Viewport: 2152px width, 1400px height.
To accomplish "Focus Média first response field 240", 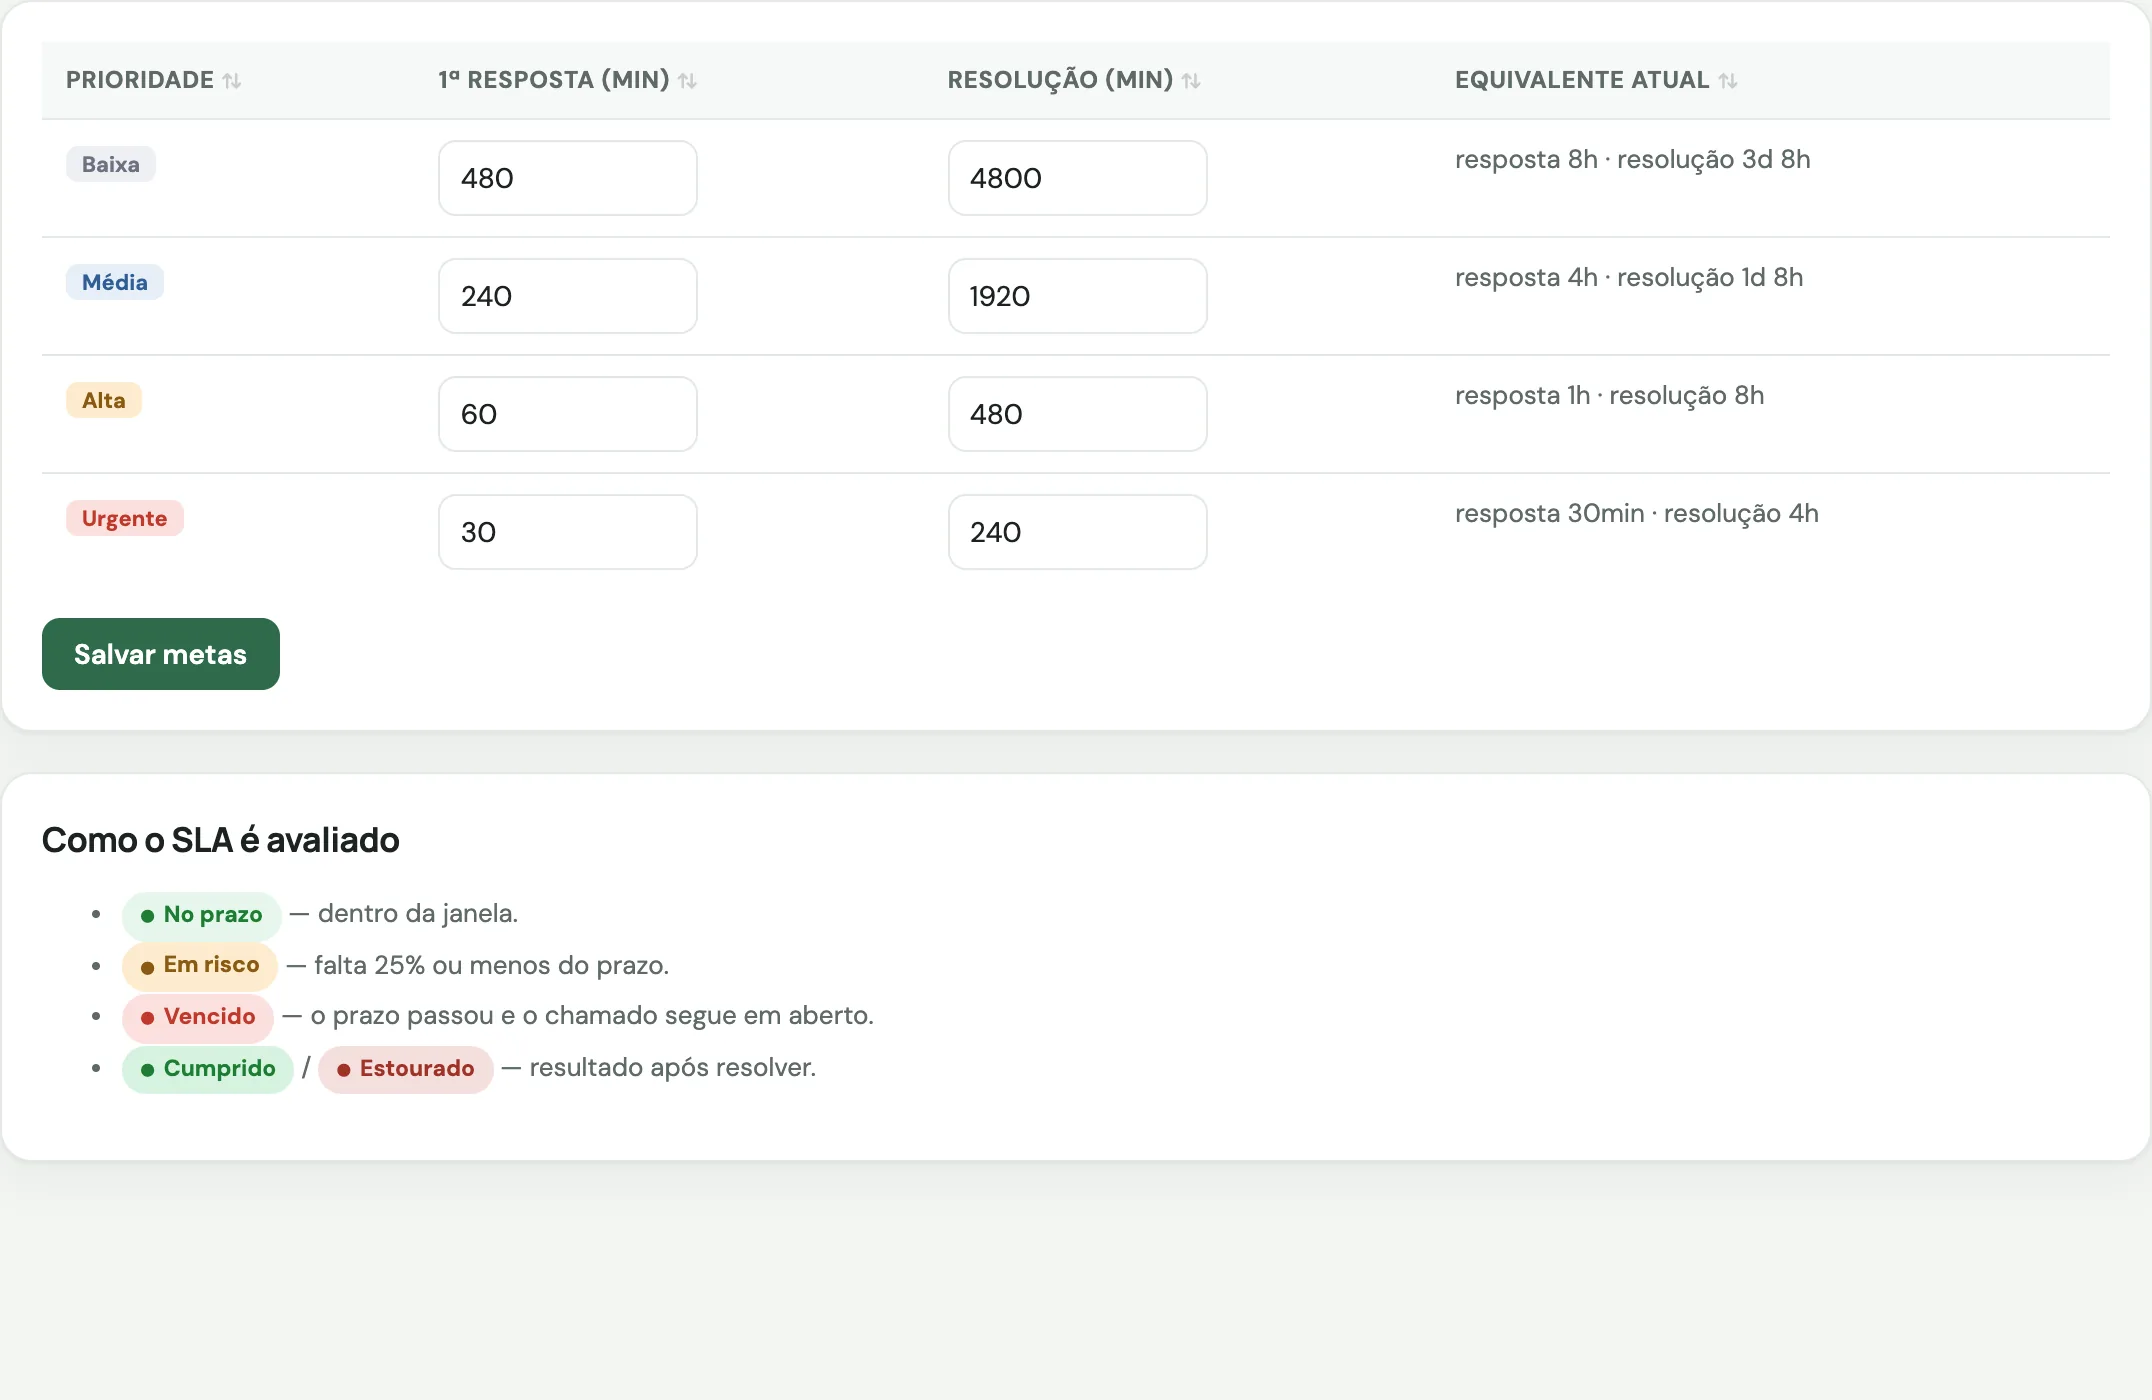I will point(568,296).
